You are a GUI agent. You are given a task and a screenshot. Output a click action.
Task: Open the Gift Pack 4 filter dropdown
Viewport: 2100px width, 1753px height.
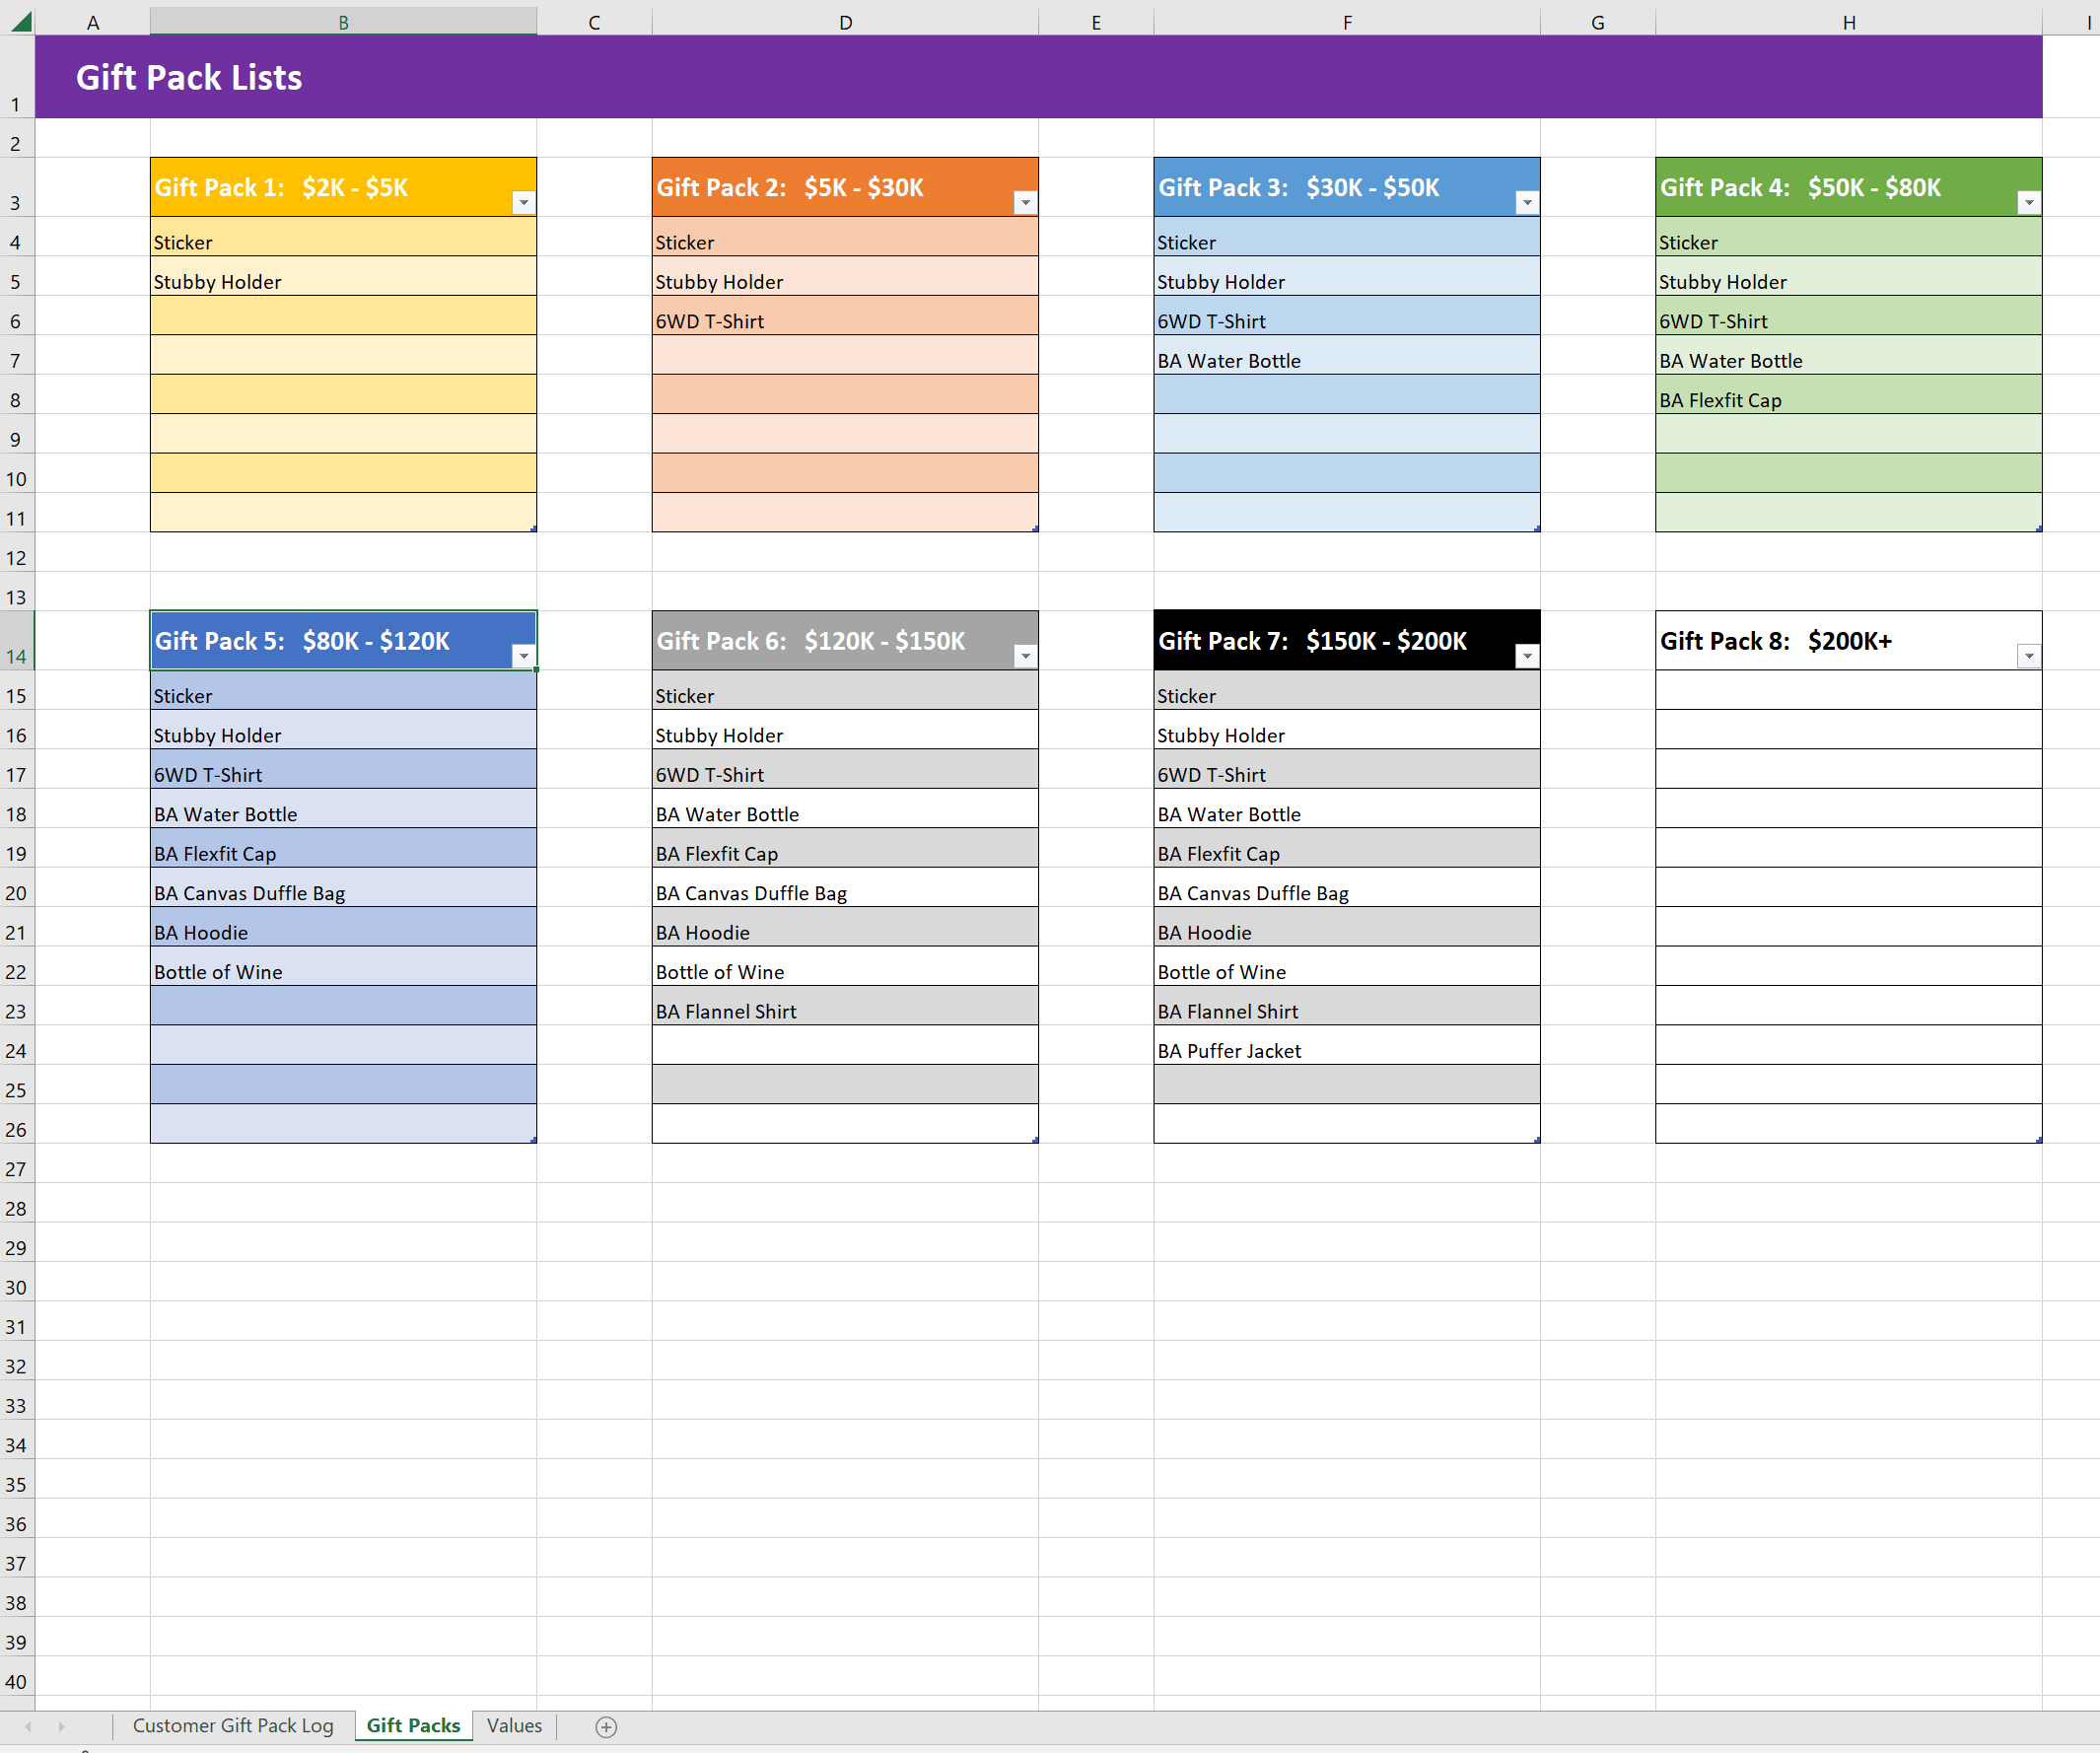point(2029,202)
